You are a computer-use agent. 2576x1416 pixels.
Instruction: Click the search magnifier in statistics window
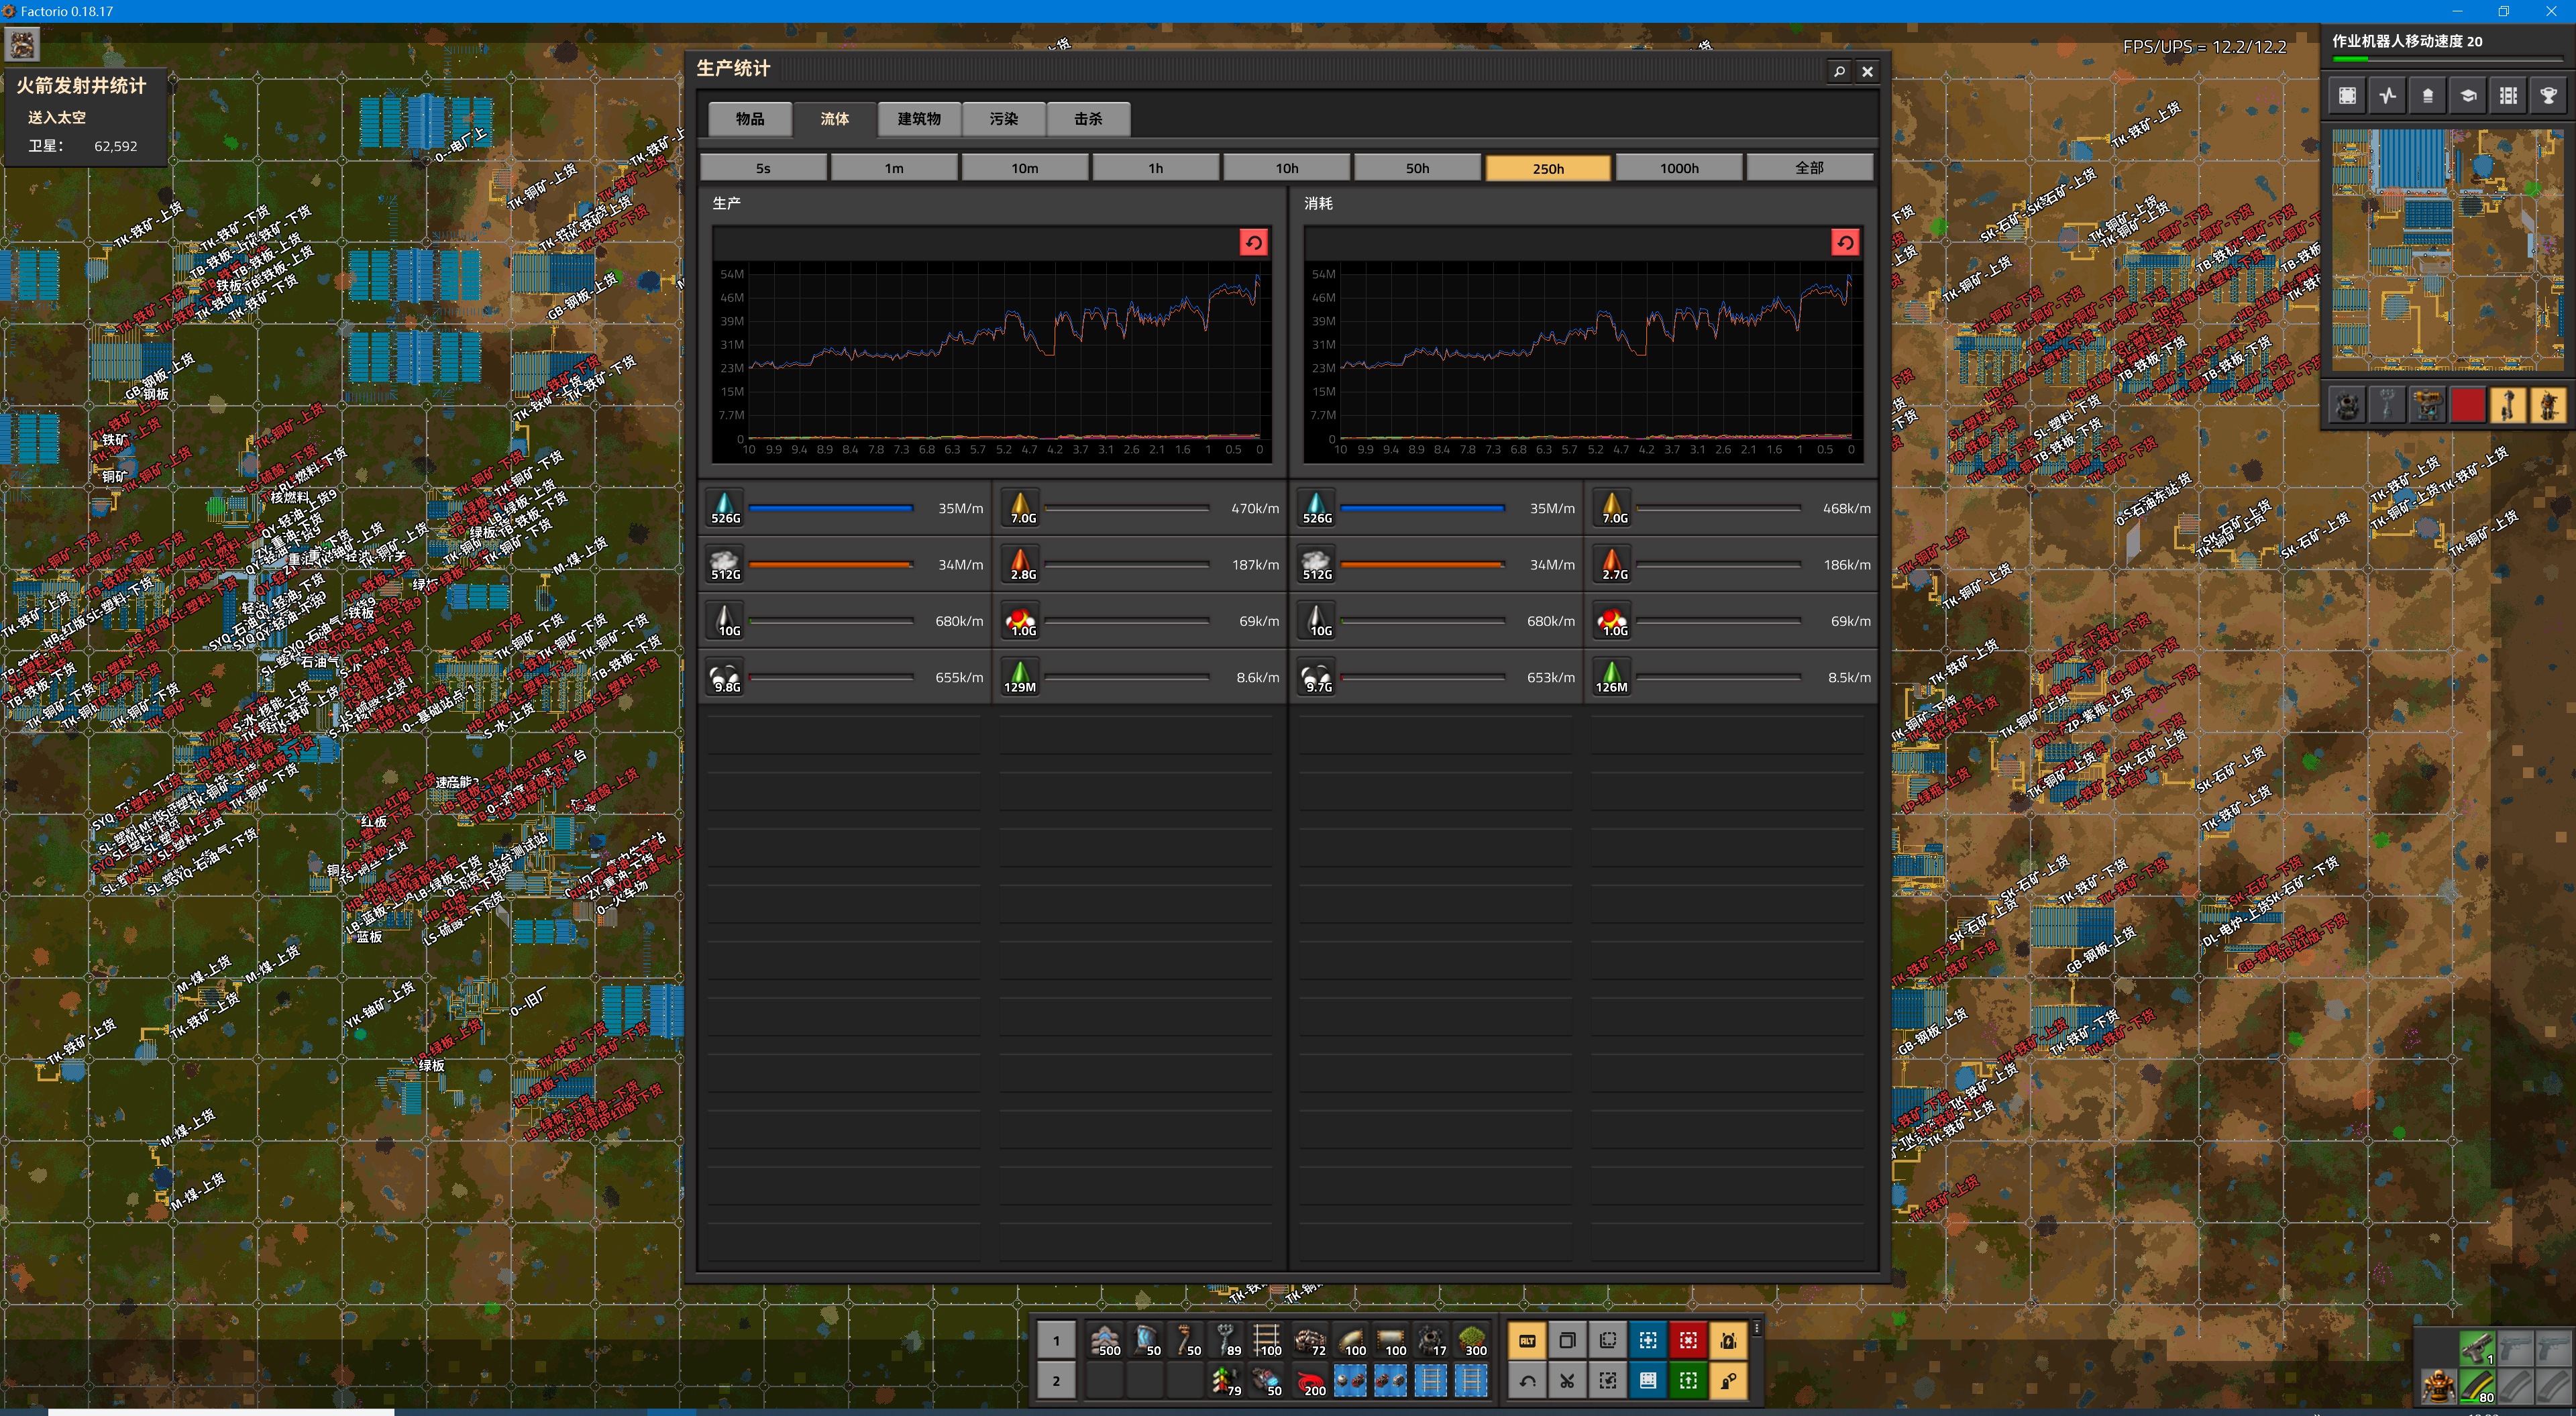click(x=1838, y=71)
